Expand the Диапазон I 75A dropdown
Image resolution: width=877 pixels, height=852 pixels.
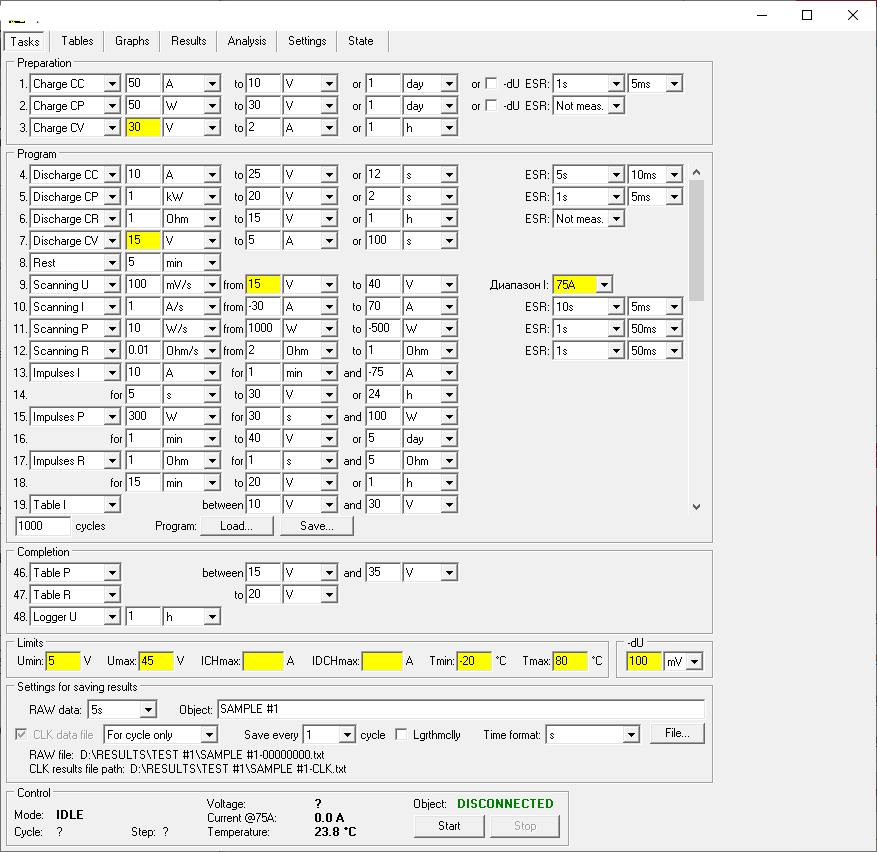[x=605, y=285]
